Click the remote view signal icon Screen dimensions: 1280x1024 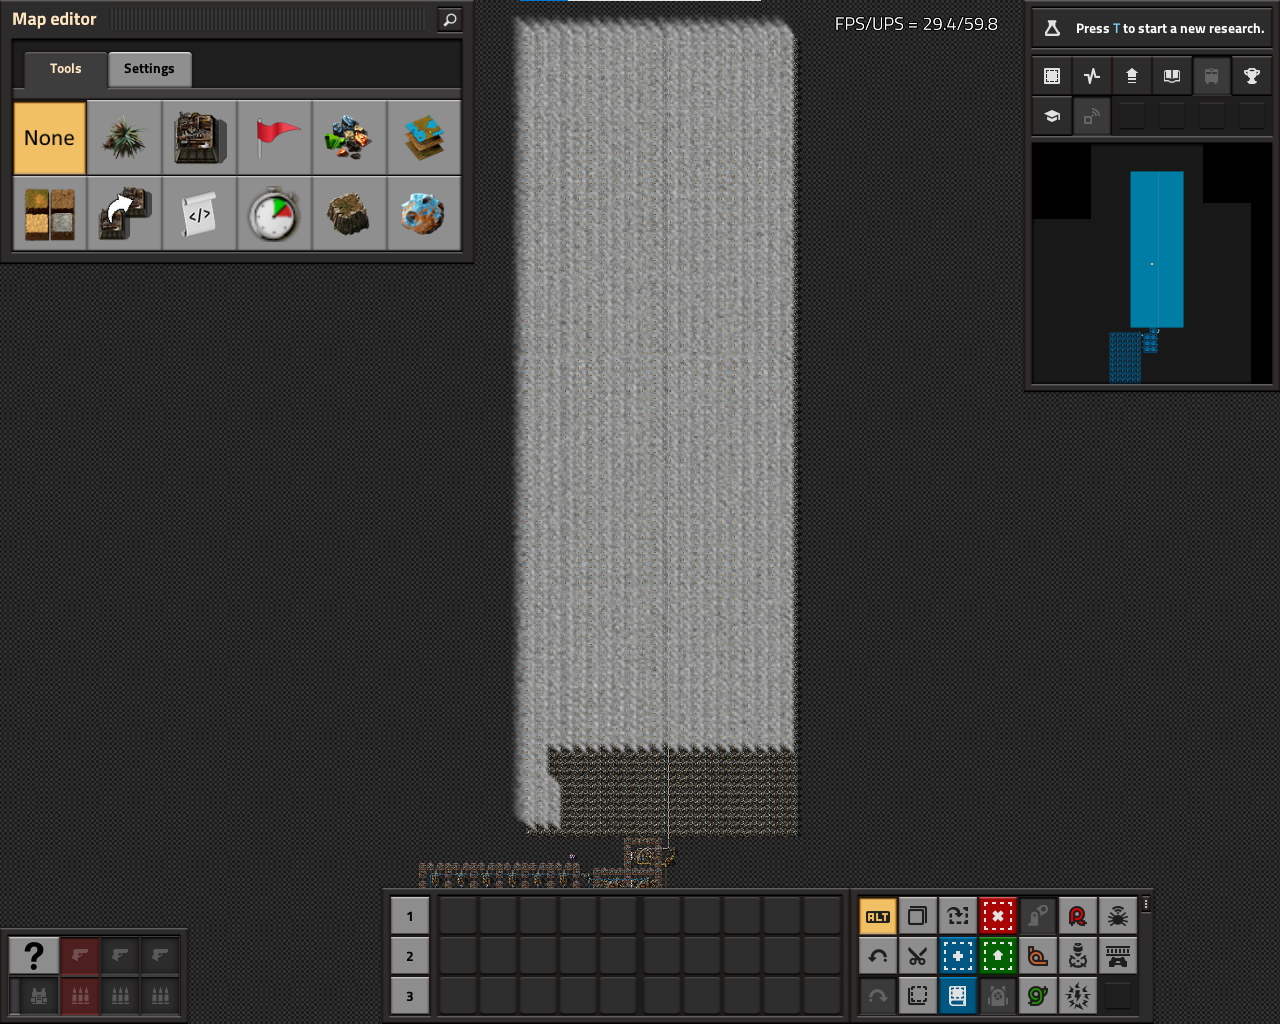(1092, 116)
